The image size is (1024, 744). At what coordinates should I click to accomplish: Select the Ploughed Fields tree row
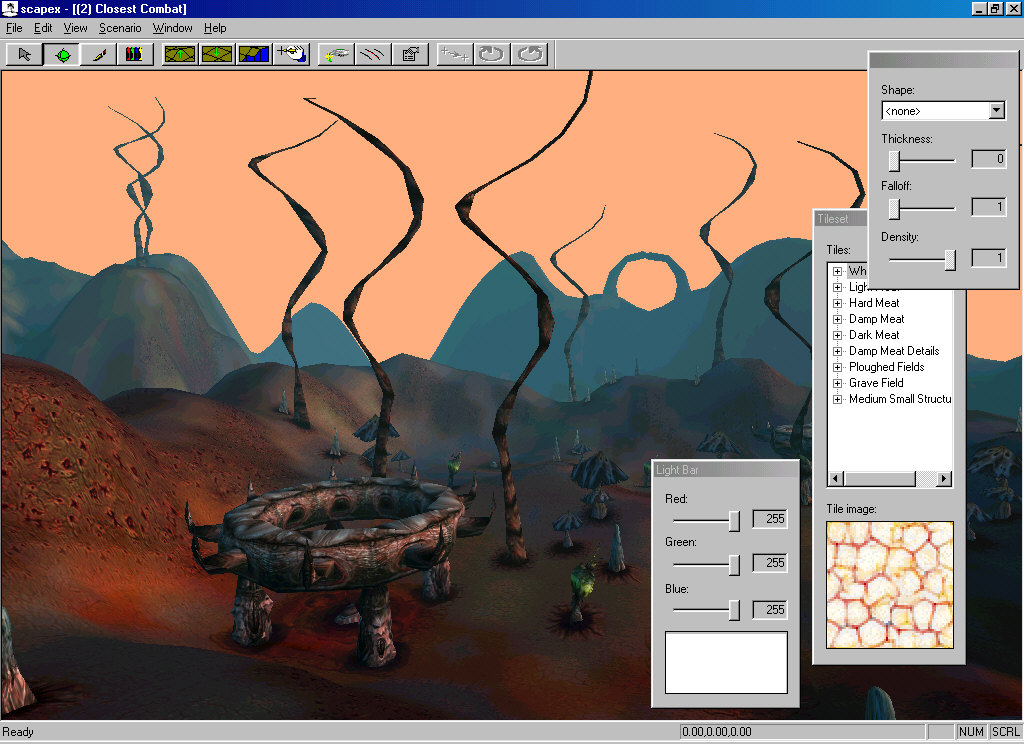point(886,367)
